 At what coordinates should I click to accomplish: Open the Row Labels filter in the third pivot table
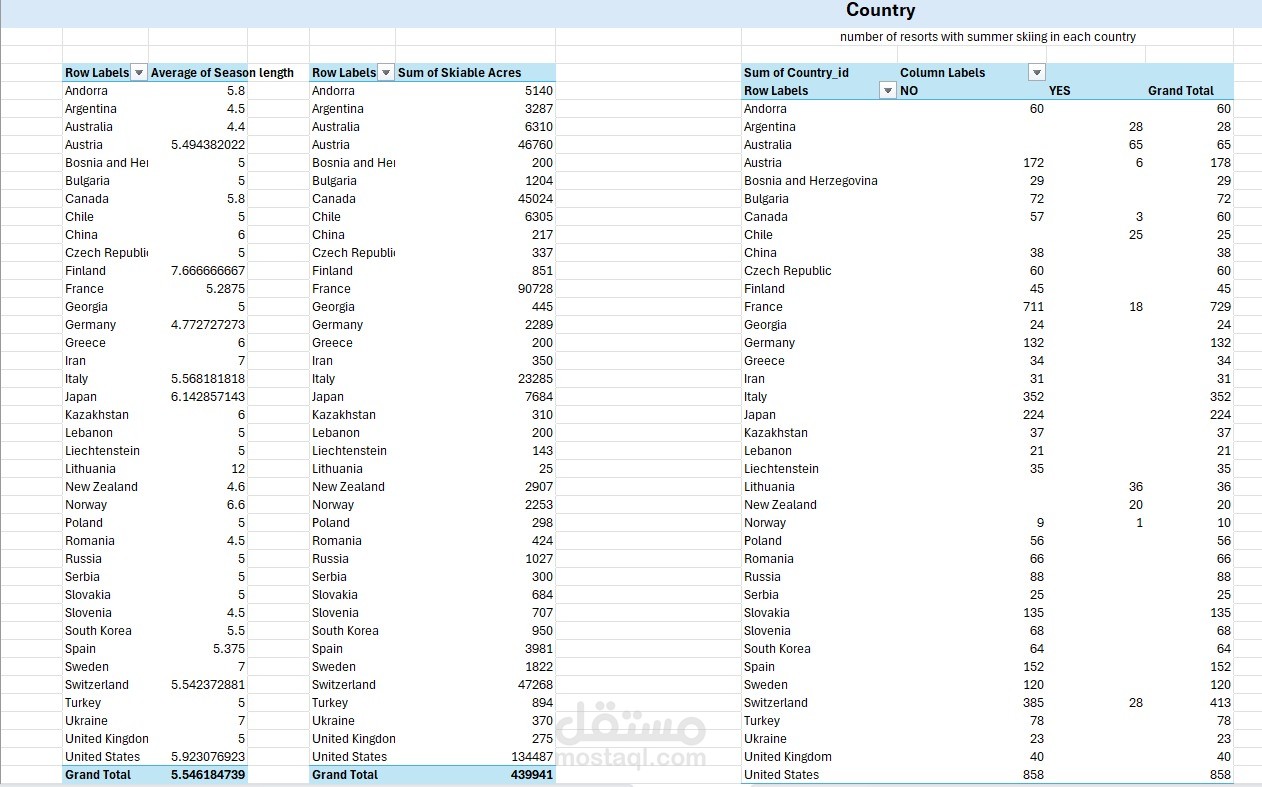[x=886, y=90]
